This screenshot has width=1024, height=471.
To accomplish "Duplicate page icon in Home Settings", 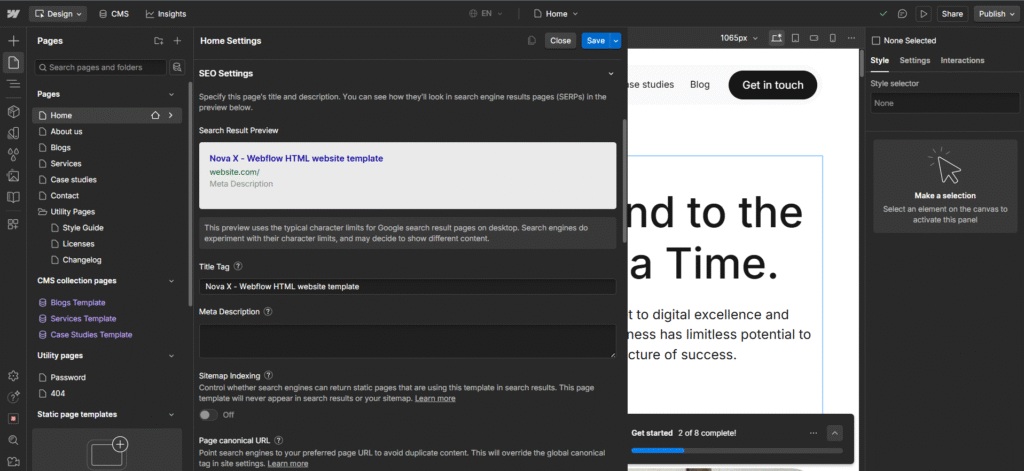I will point(532,41).
